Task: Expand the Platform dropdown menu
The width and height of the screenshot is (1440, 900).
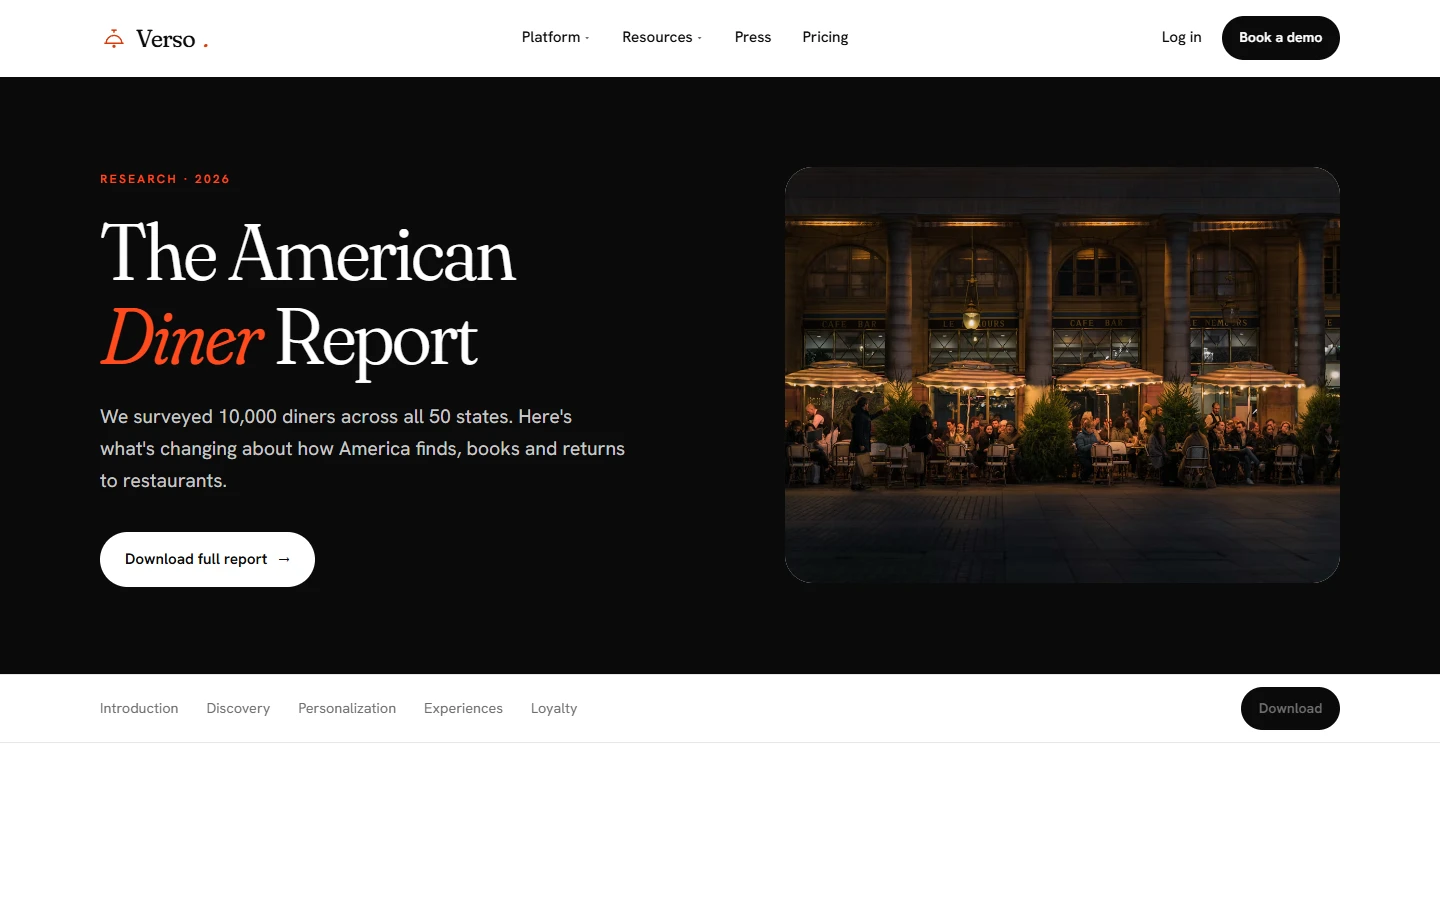Action: pos(555,37)
